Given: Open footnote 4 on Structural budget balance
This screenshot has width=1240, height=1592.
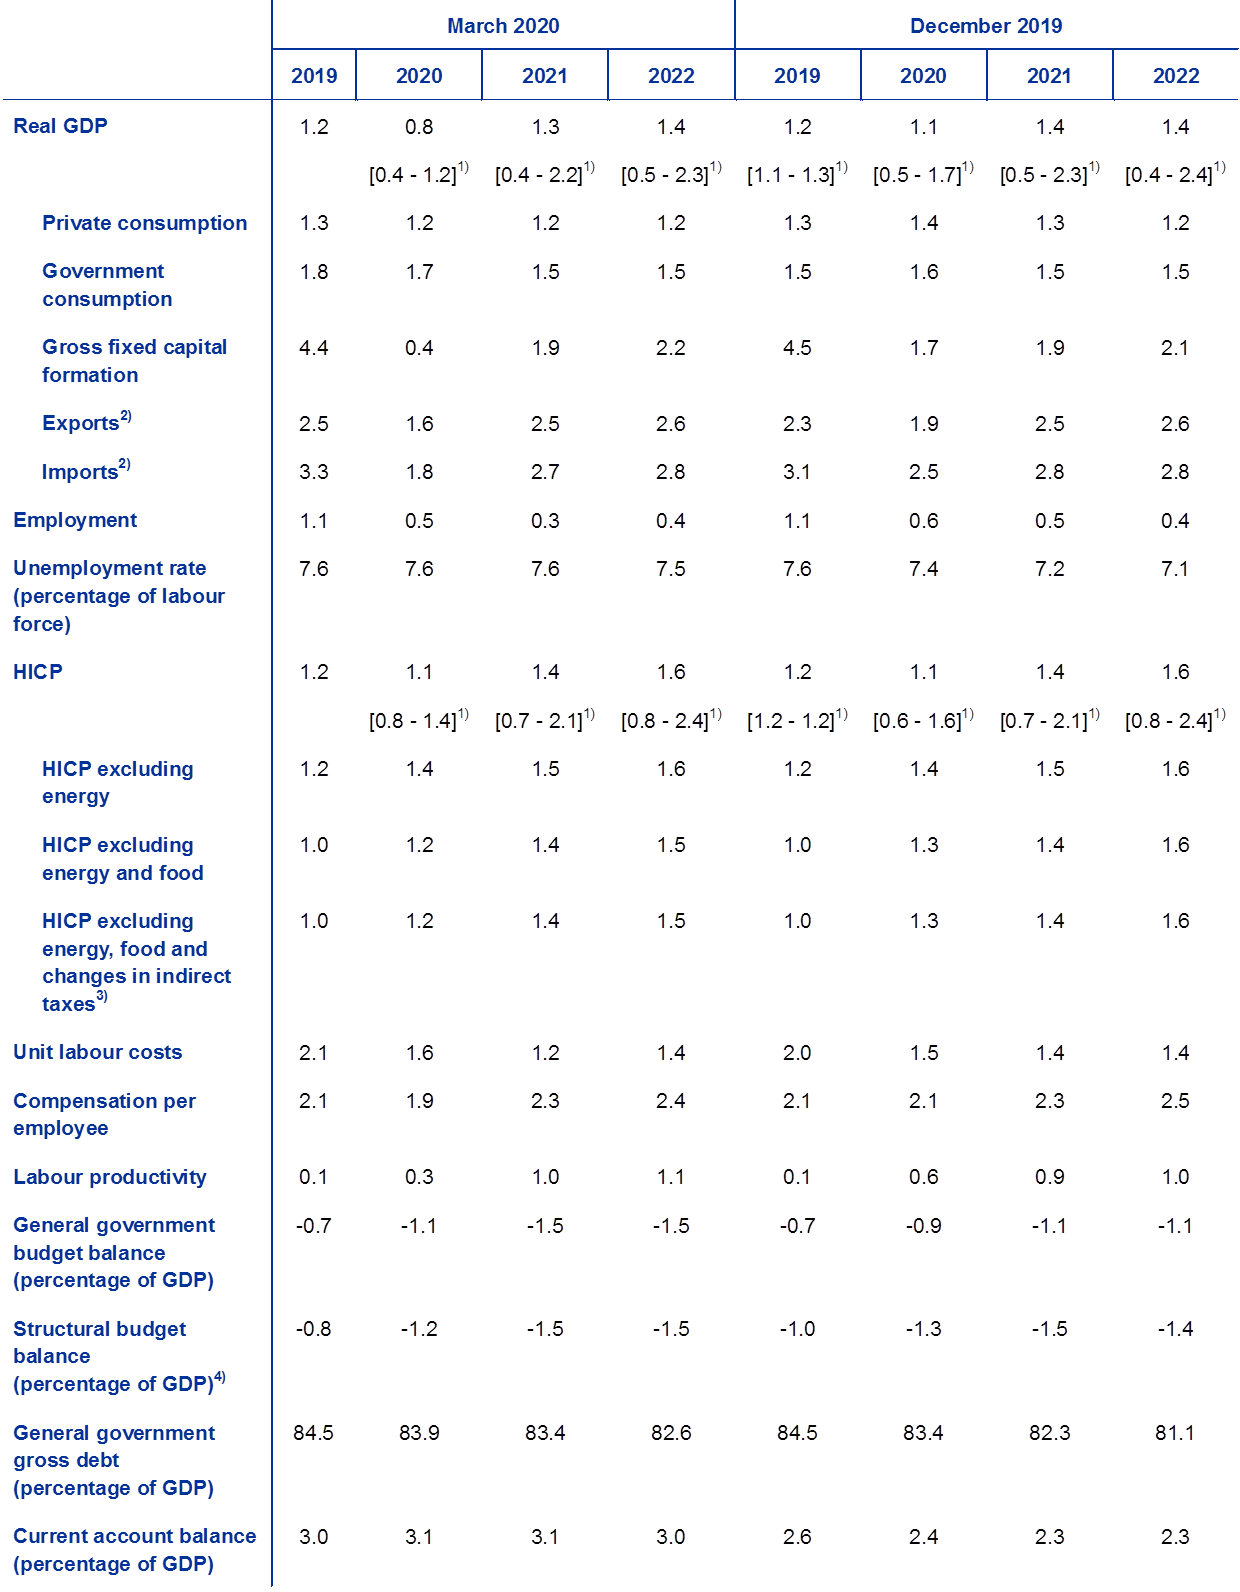Looking at the screenshot, I should click(221, 1377).
